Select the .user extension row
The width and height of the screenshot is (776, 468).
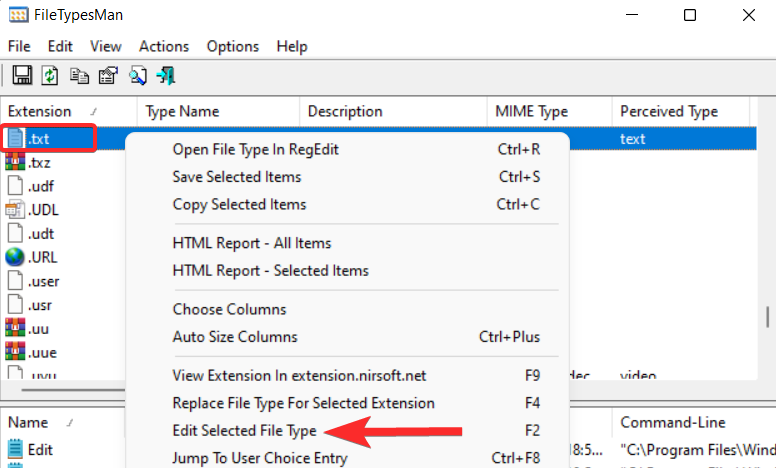click(43, 281)
